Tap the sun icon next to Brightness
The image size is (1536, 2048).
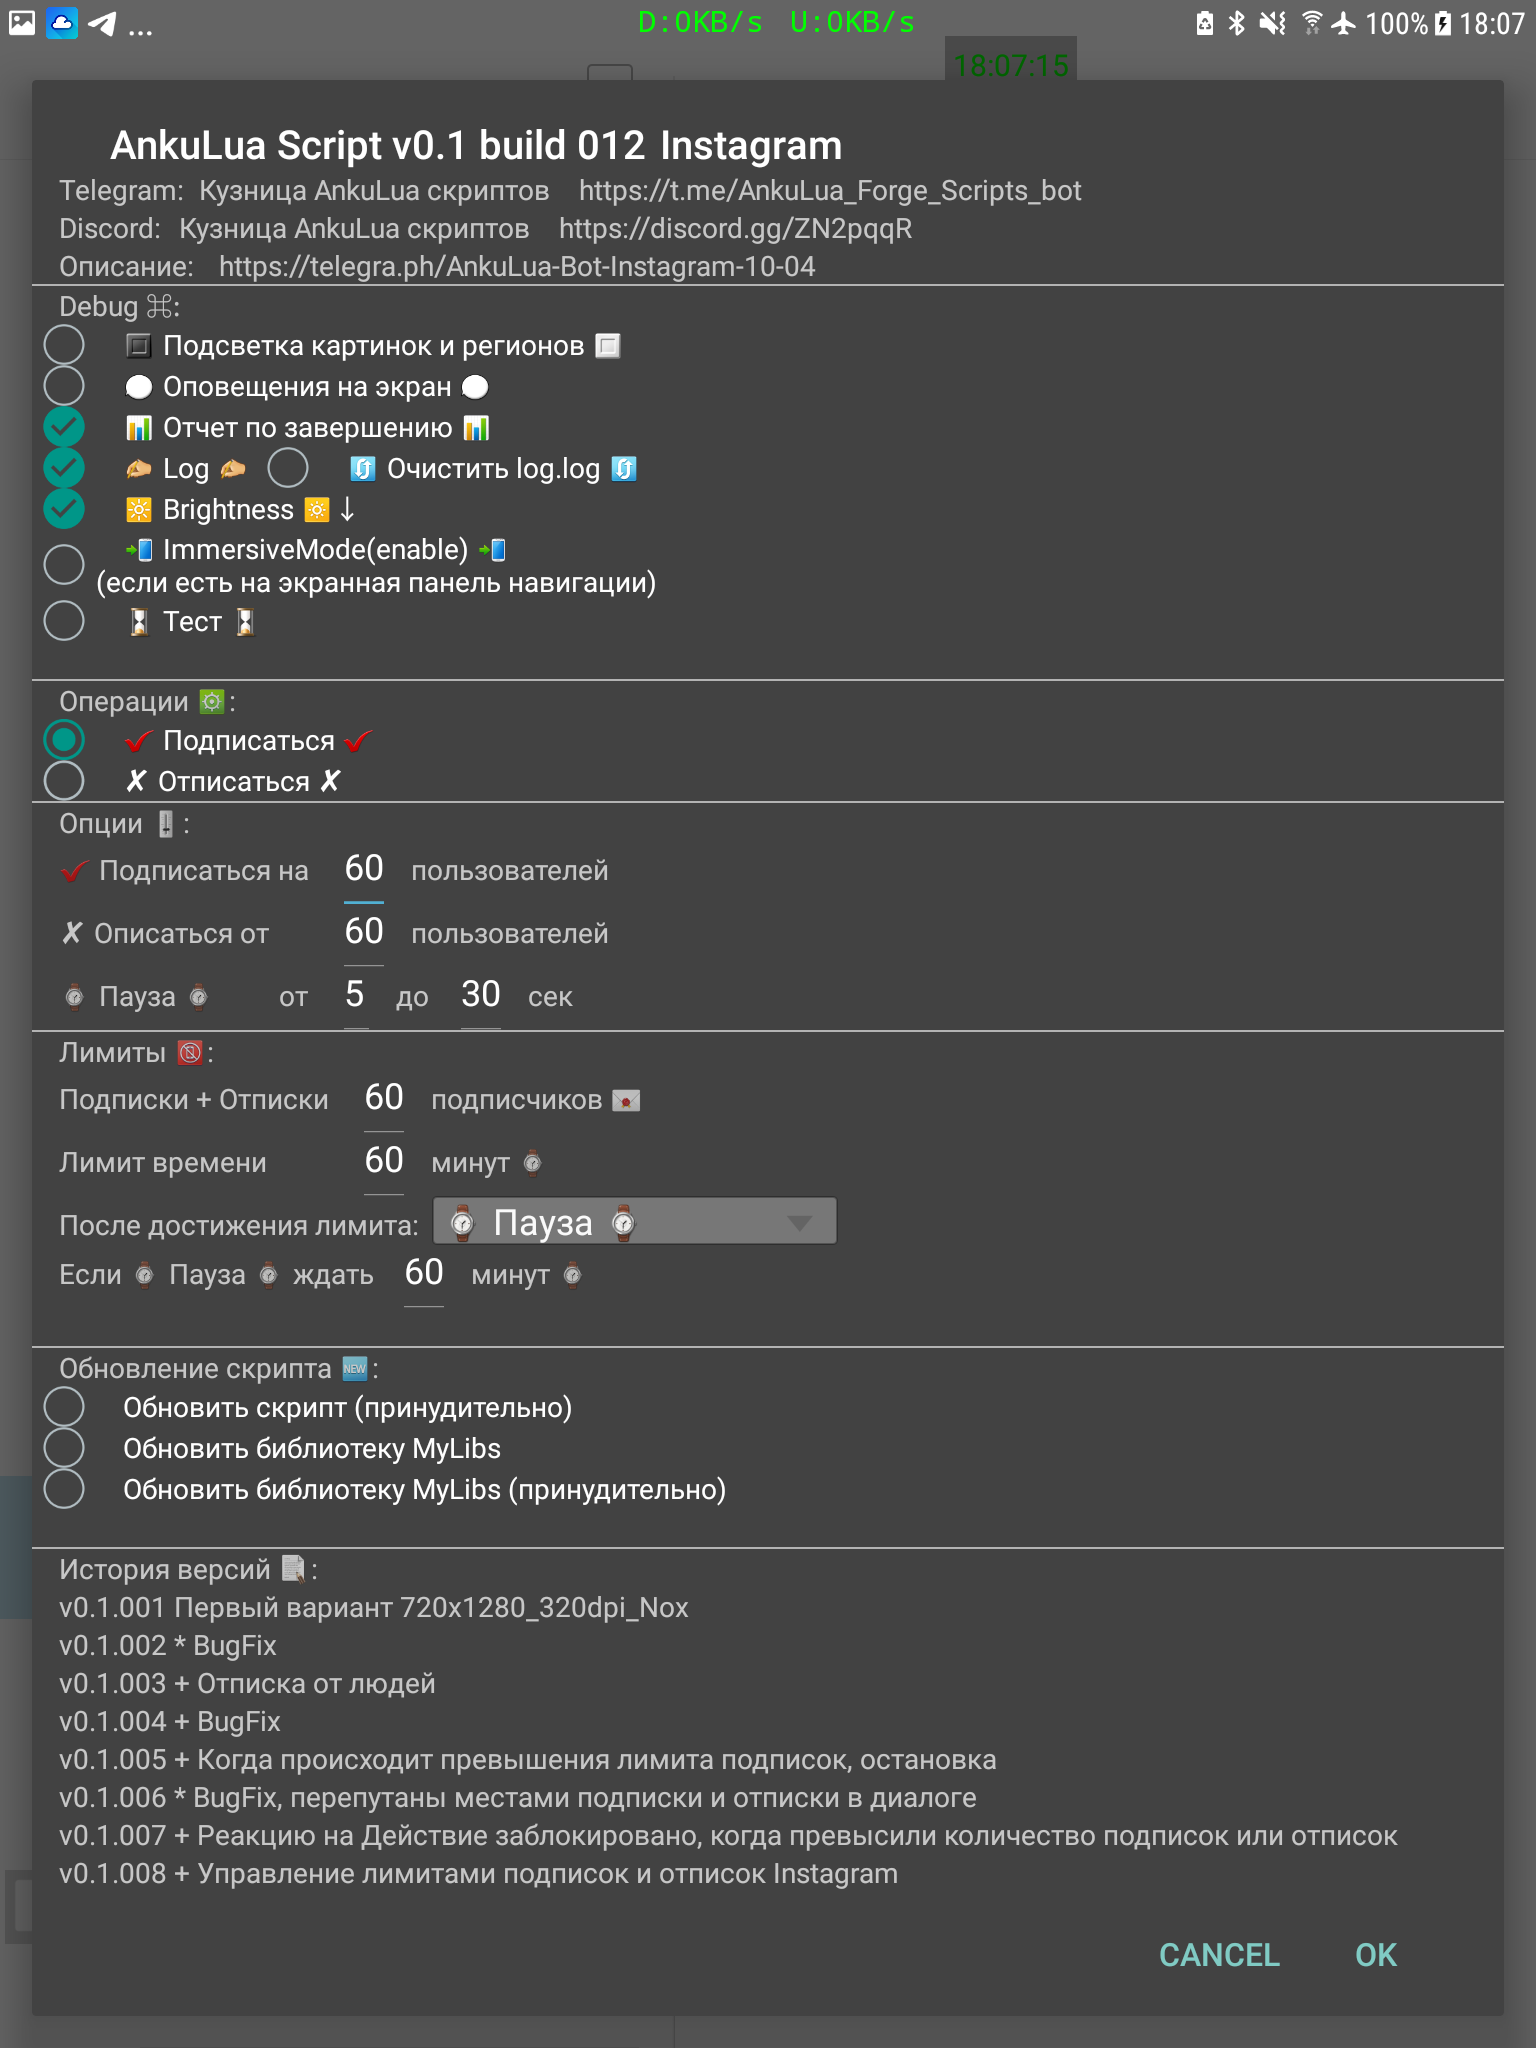pyautogui.click(x=139, y=510)
